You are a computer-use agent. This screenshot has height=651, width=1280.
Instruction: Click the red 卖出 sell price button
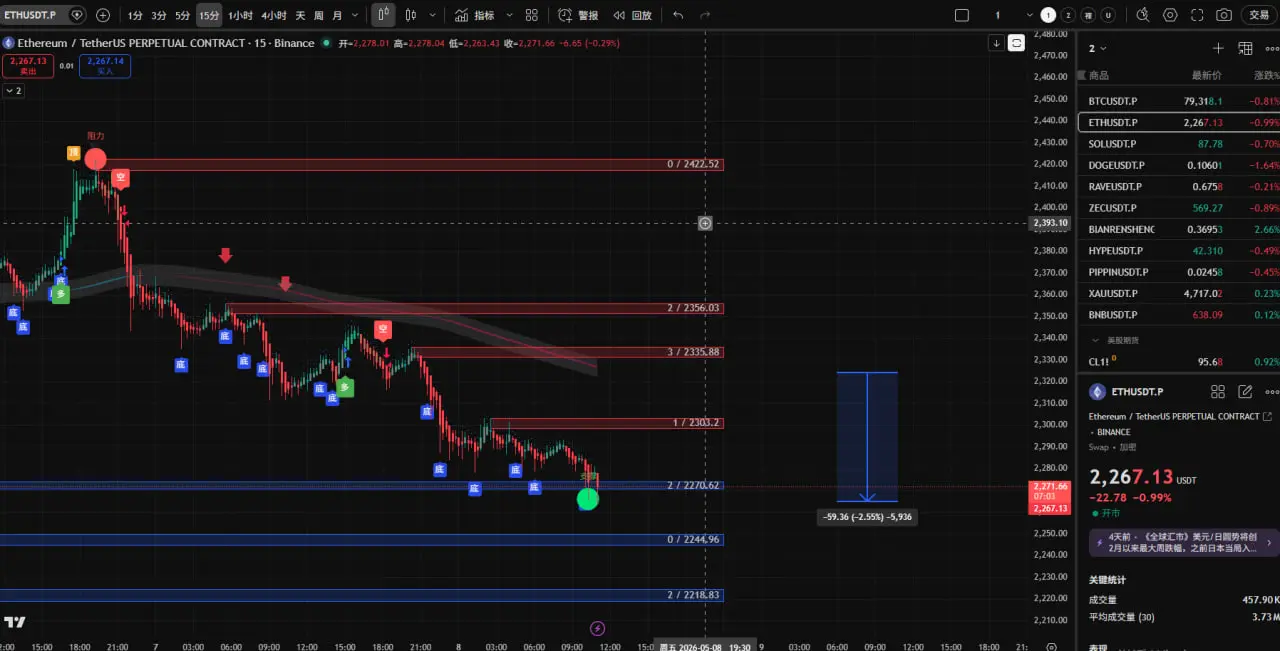click(28, 65)
